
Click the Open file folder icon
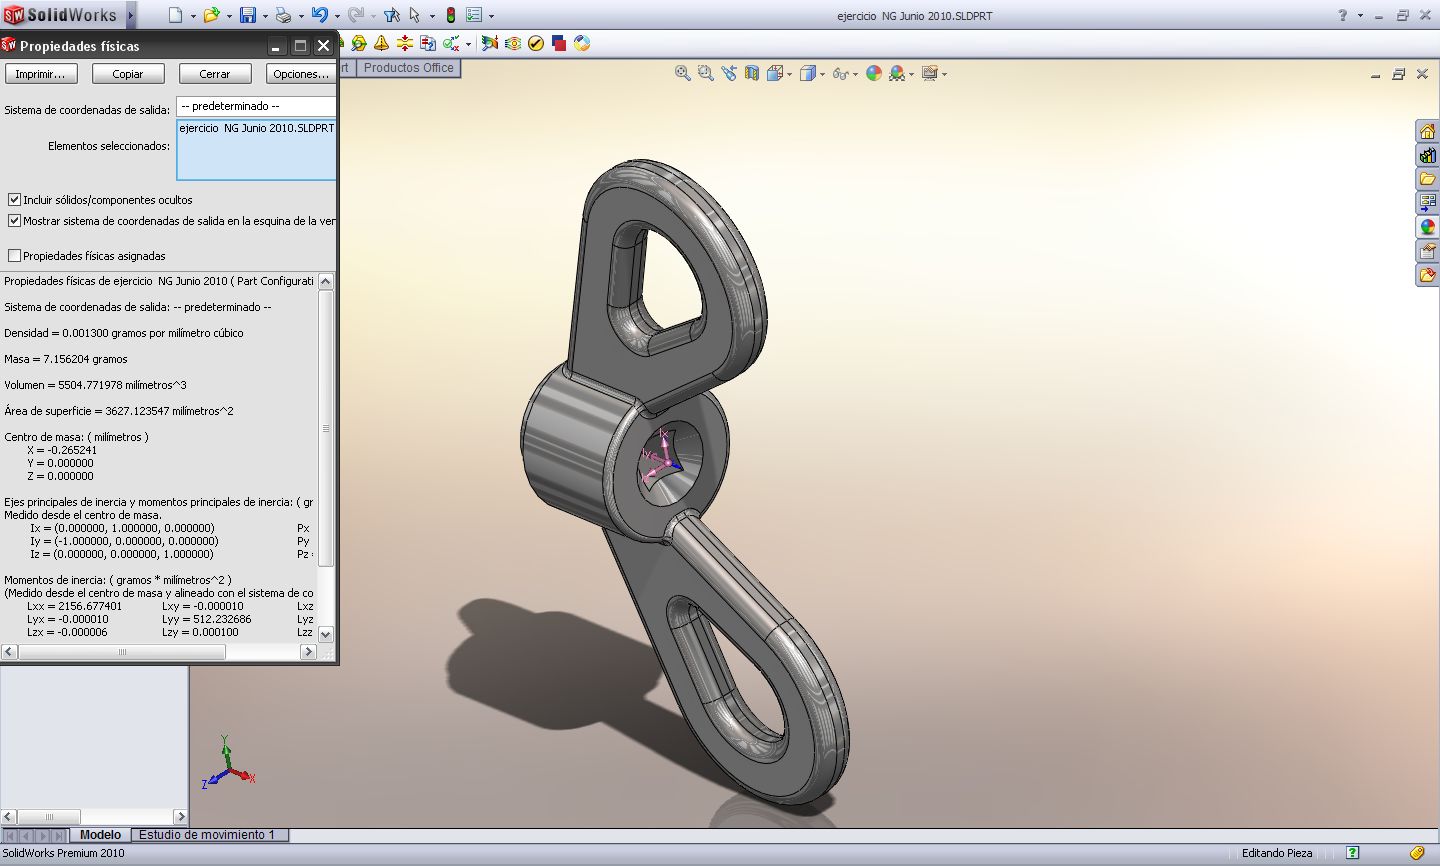tap(211, 15)
